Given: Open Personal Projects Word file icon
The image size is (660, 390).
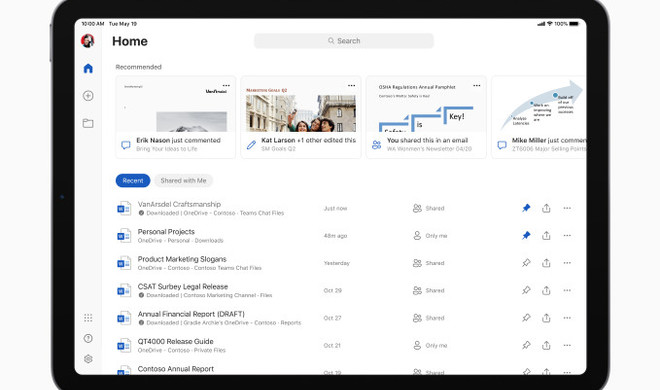Looking at the screenshot, I should click(x=124, y=236).
